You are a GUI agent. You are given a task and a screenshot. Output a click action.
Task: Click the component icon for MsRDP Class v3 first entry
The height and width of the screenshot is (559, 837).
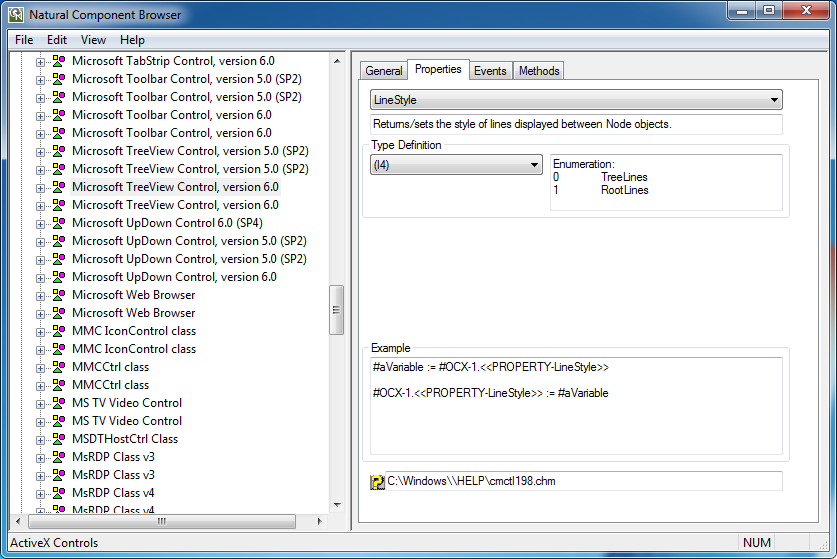pyautogui.click(x=59, y=457)
